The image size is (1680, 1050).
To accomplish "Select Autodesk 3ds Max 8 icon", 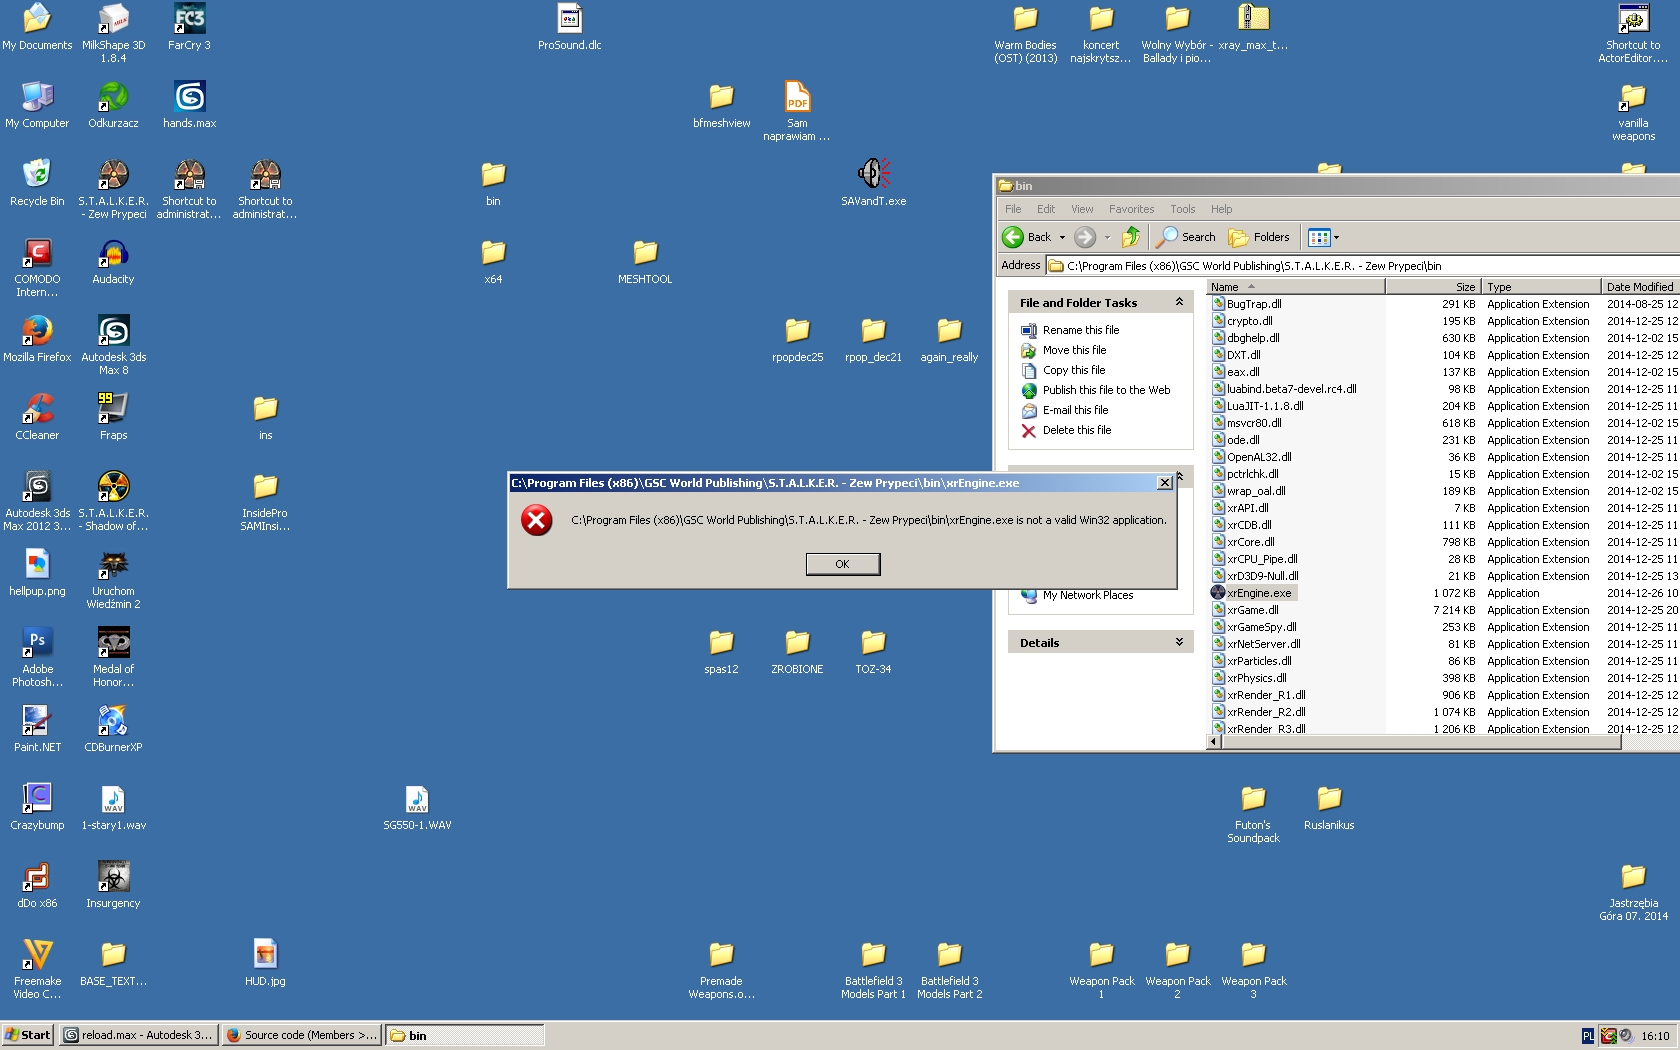I will [113, 345].
